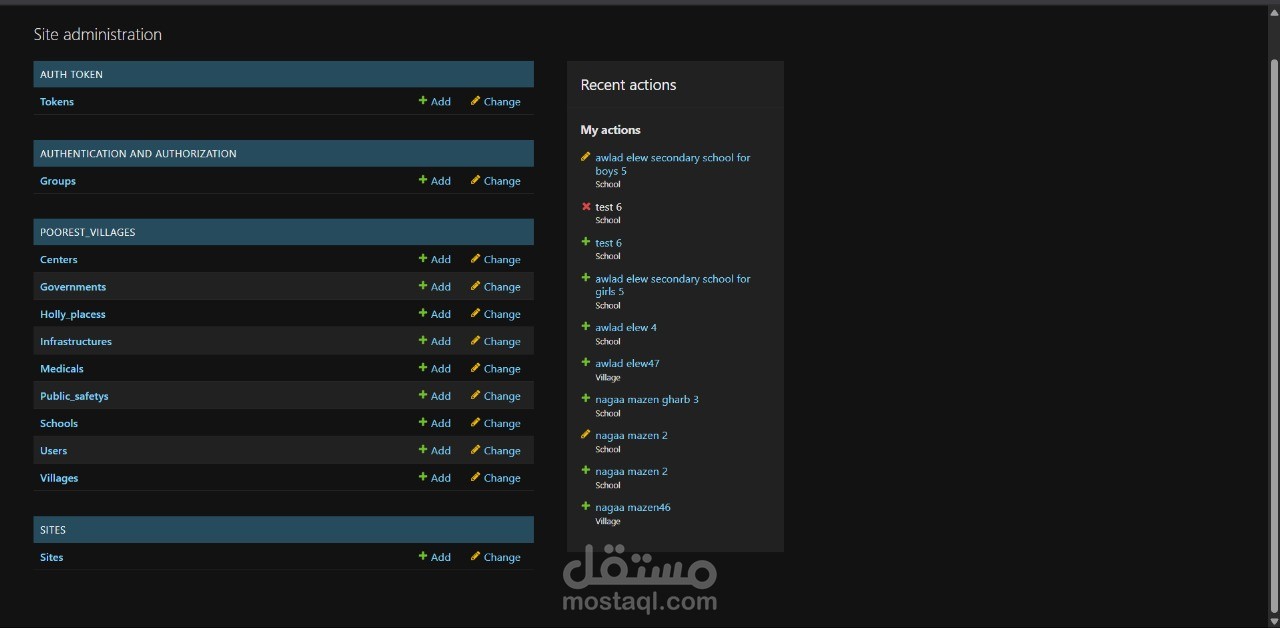Open the Governments model page
The image size is (1280, 628).
[72, 287]
